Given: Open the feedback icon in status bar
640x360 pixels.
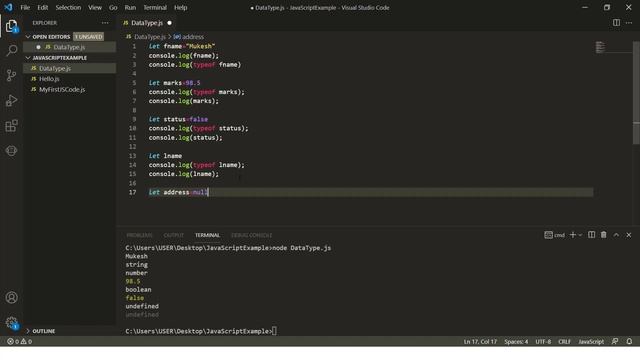Looking at the screenshot, I should (615, 341).
